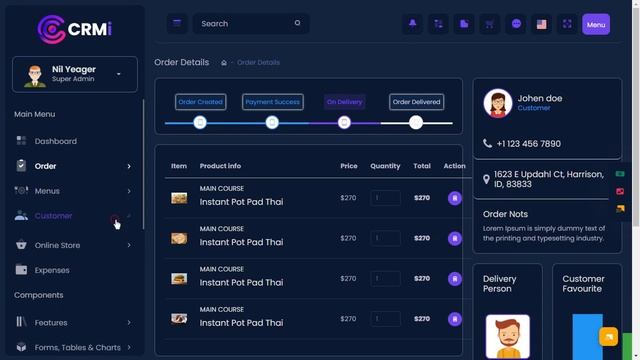Click the fourth row quantity field
This screenshot has width=640, height=360.
(385, 319)
